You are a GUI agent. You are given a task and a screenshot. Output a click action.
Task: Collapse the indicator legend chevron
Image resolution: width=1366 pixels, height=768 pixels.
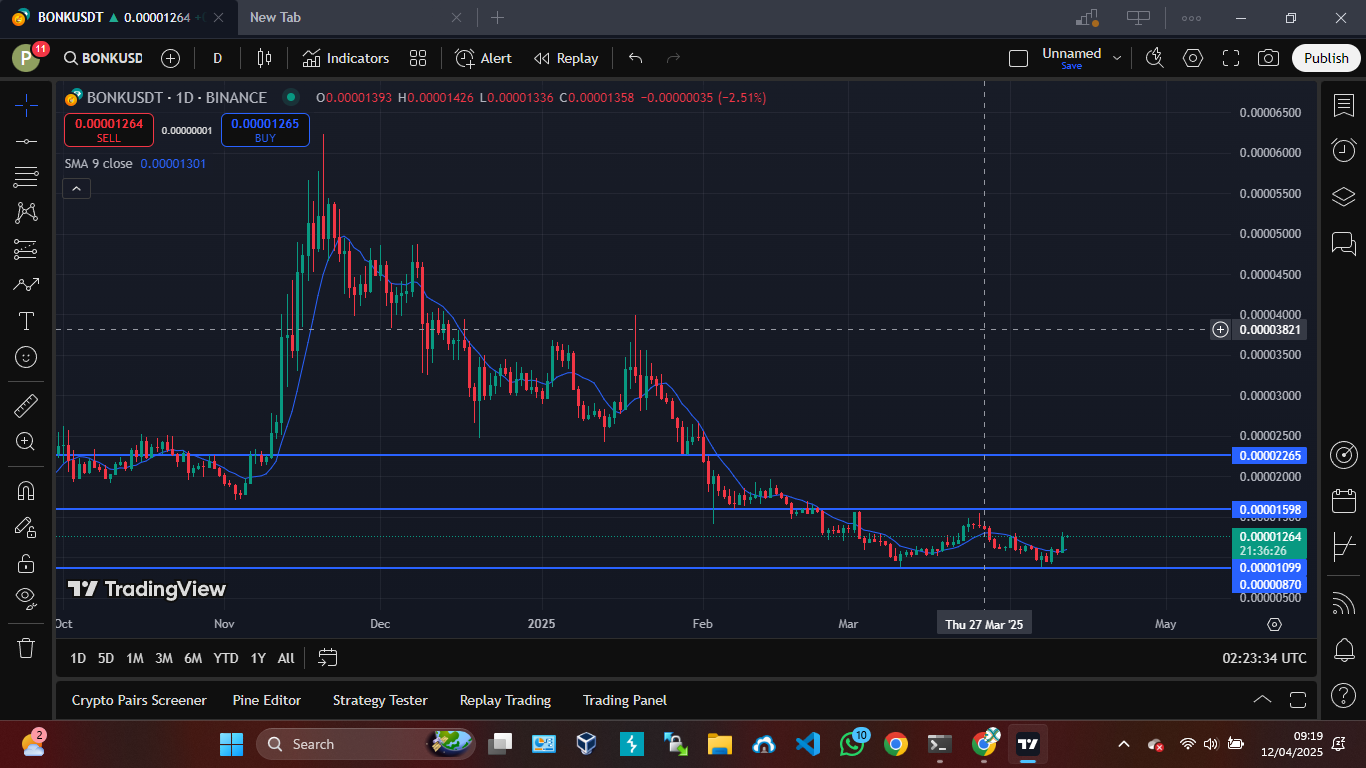coord(77,188)
